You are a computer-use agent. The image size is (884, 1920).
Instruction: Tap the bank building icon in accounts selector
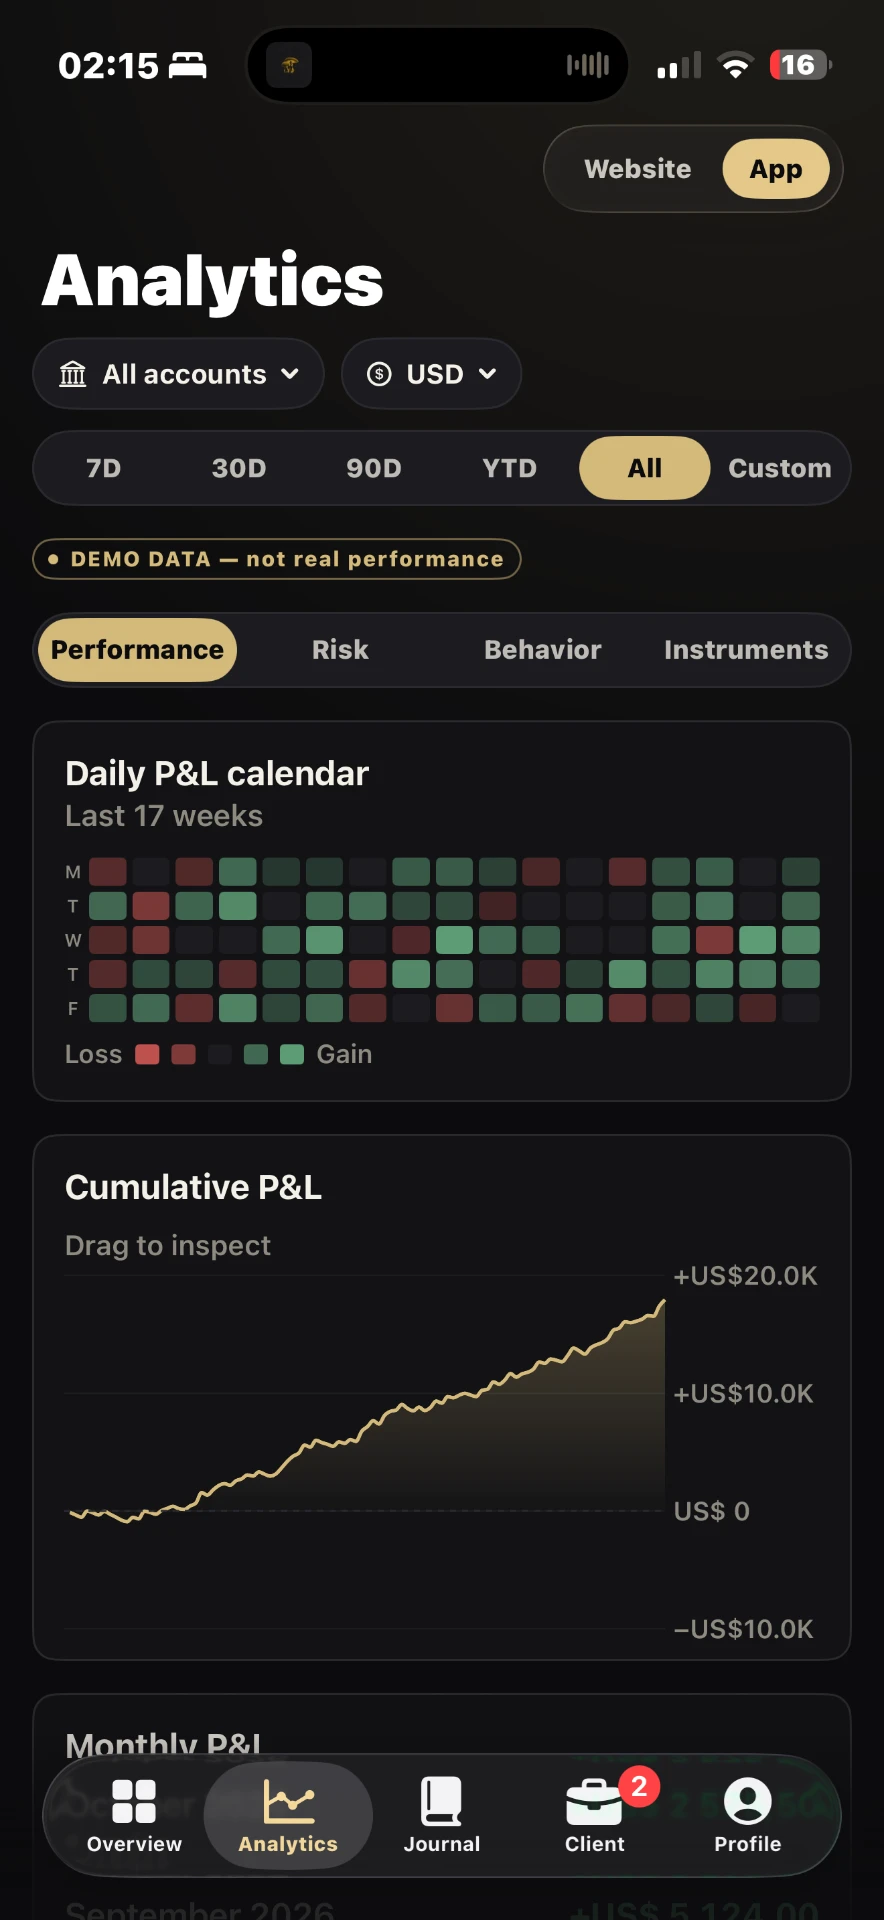pos(73,374)
